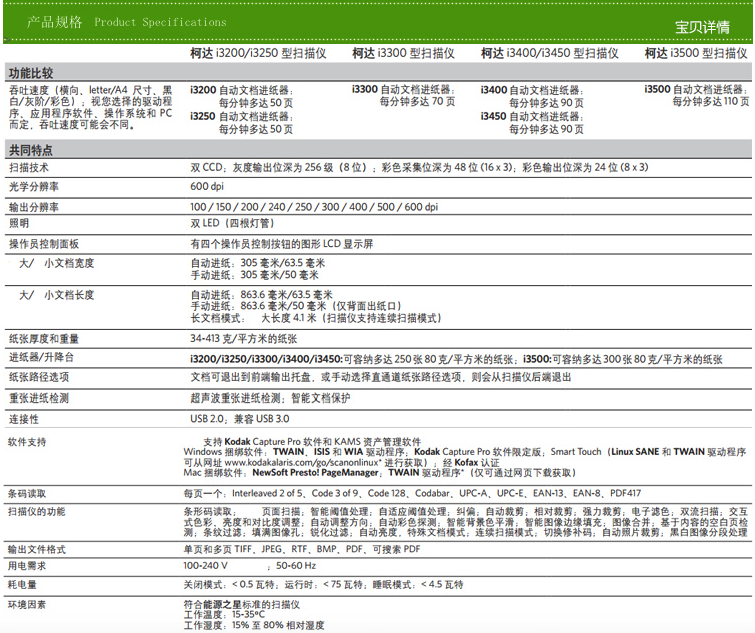Image resolution: width=755 pixels, height=633 pixels.
Task: Click the Interleaved 2 of 5 barcode list
Action: tap(412, 493)
